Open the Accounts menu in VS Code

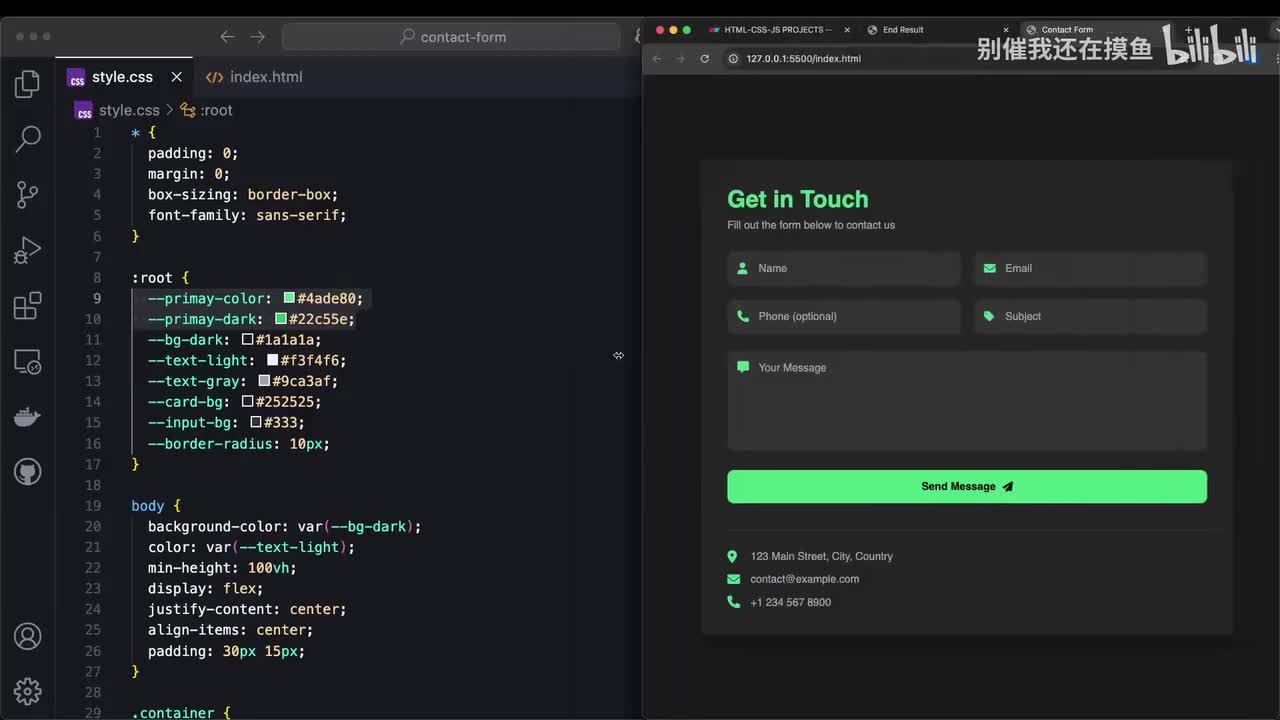coord(28,636)
